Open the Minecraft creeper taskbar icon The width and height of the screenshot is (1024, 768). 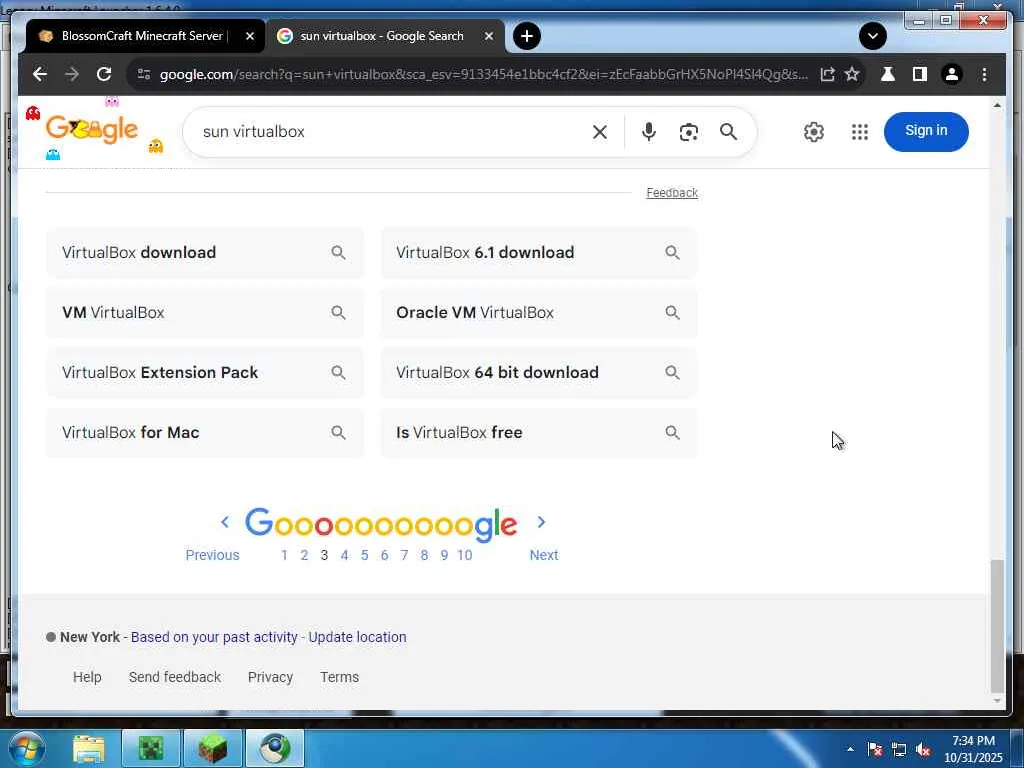coord(150,748)
